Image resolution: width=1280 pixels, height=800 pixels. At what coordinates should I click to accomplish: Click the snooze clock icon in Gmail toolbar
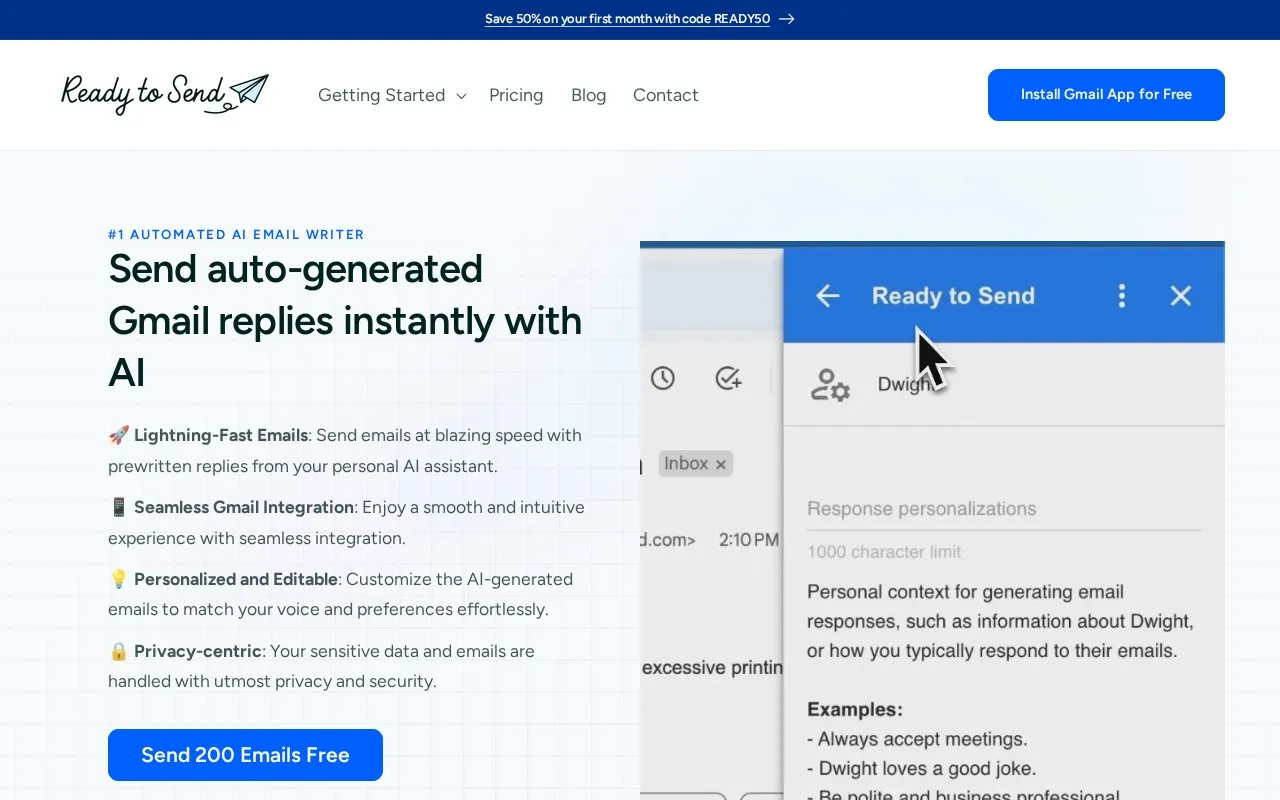coord(662,378)
